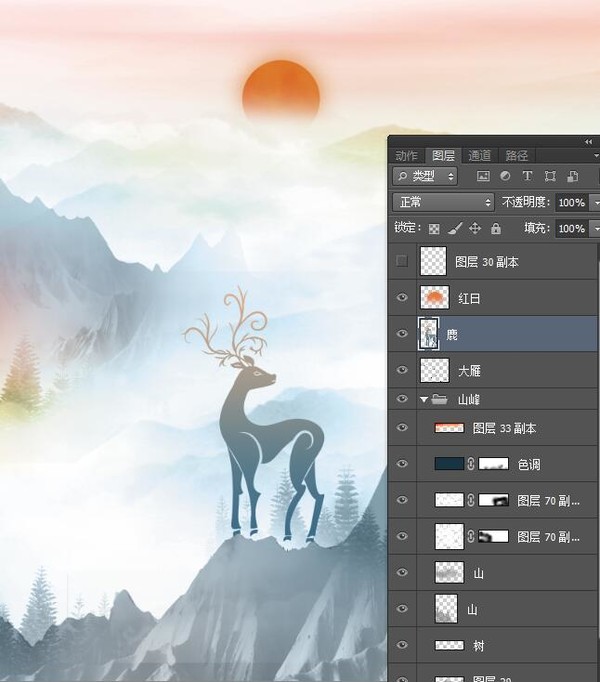
Task: Lock all padlock icon
Action: [x=496, y=228]
